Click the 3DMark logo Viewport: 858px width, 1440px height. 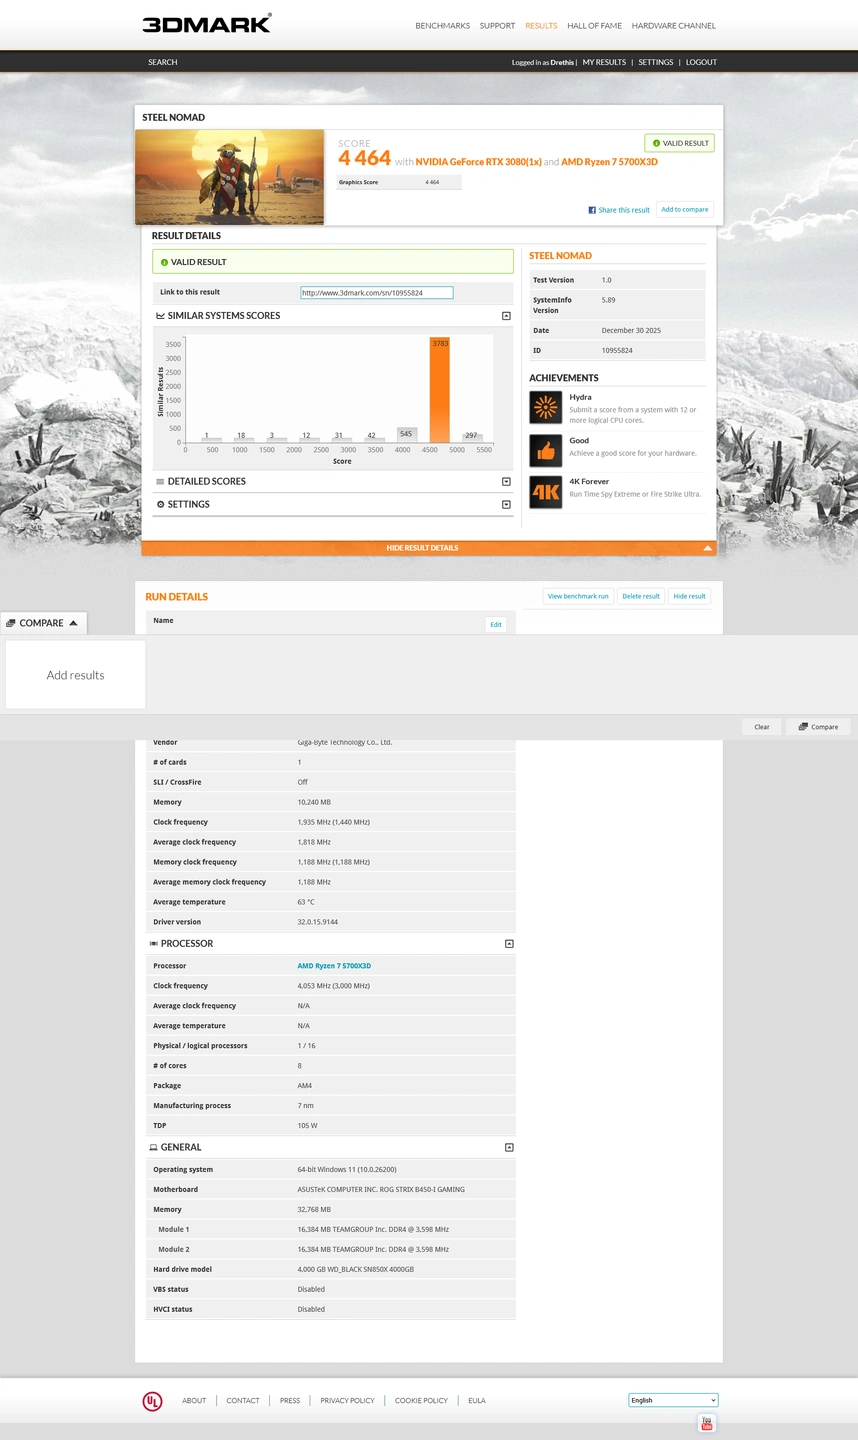(206, 24)
